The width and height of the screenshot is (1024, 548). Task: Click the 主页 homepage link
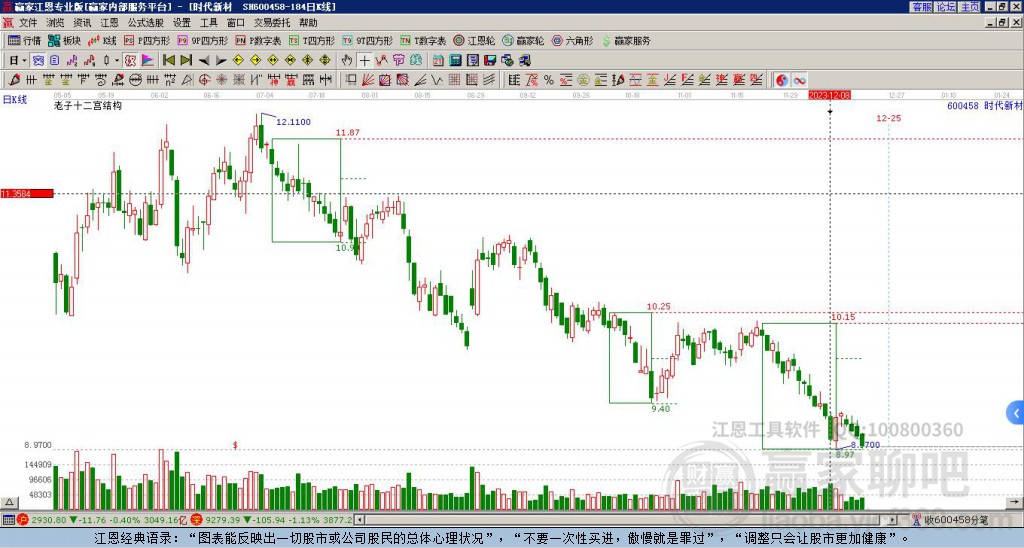pos(970,7)
